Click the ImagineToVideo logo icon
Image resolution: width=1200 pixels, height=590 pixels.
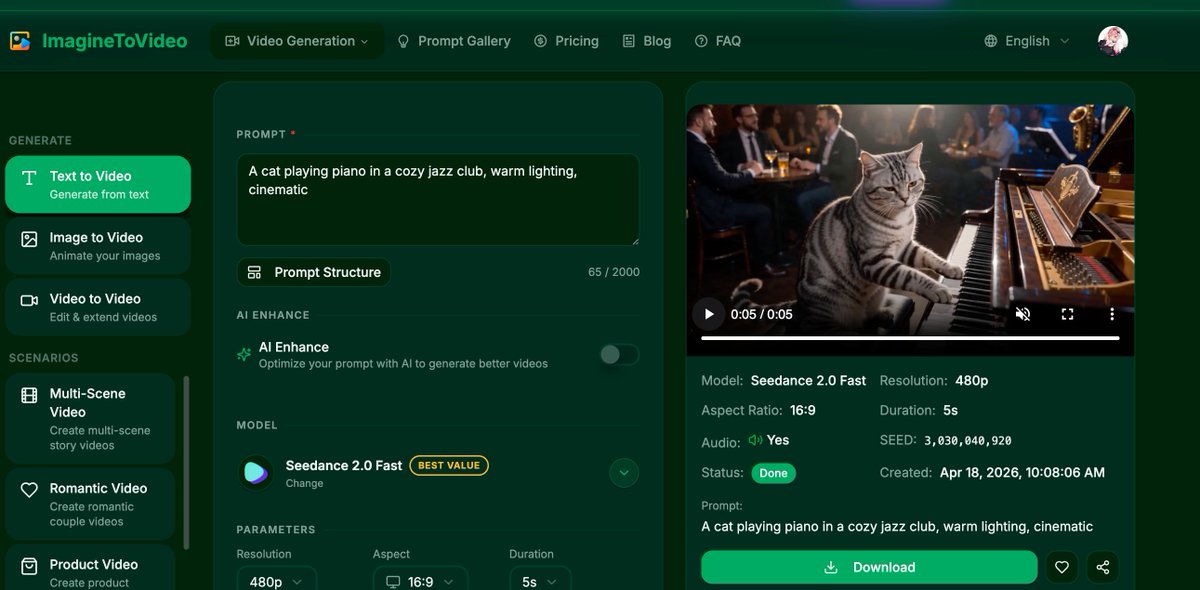tap(20, 41)
